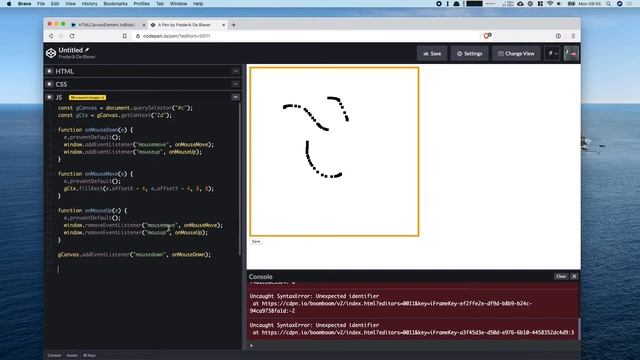Expand the CSS editor dropdown
This screenshot has height=360, width=640.
click(236, 84)
